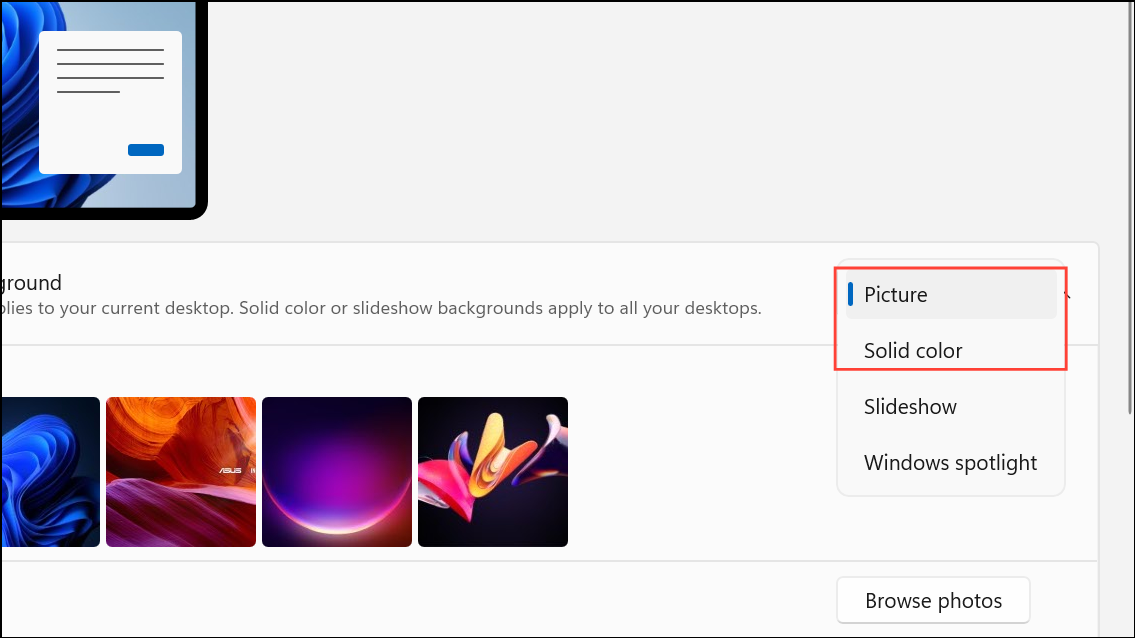Click the blue accent indicator beside Picture
This screenshot has width=1135, height=638.
click(x=851, y=294)
